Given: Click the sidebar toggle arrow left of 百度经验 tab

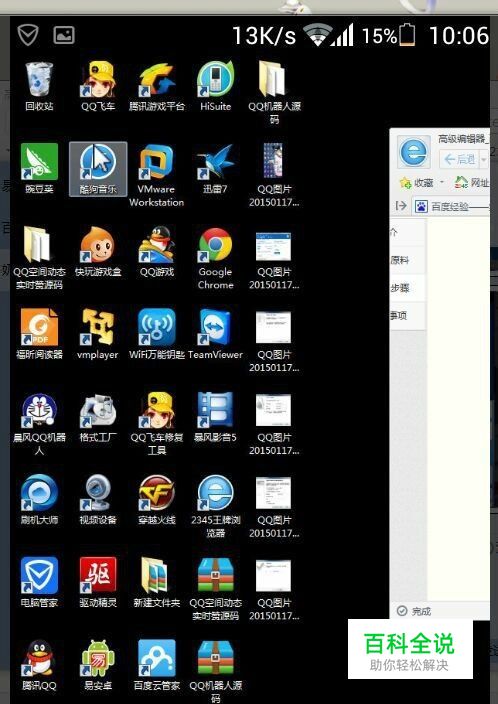Looking at the screenshot, I should 401,206.
